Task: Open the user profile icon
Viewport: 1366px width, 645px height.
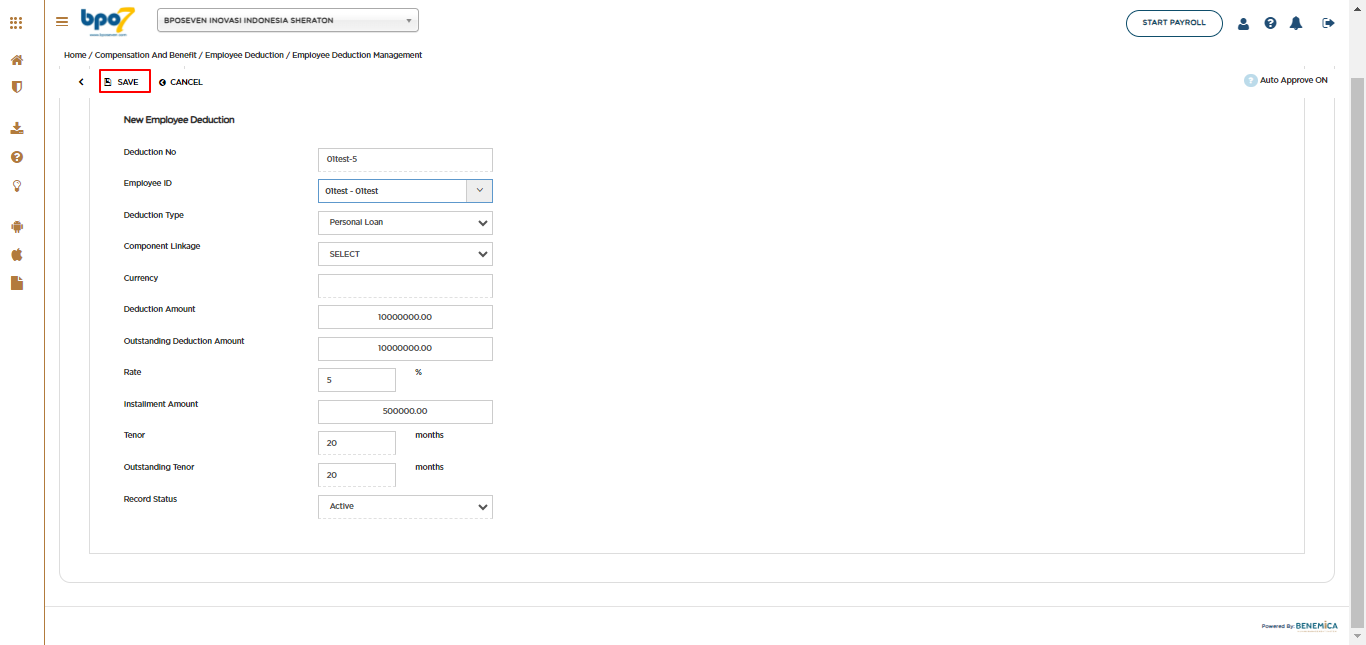Action: coord(1243,23)
